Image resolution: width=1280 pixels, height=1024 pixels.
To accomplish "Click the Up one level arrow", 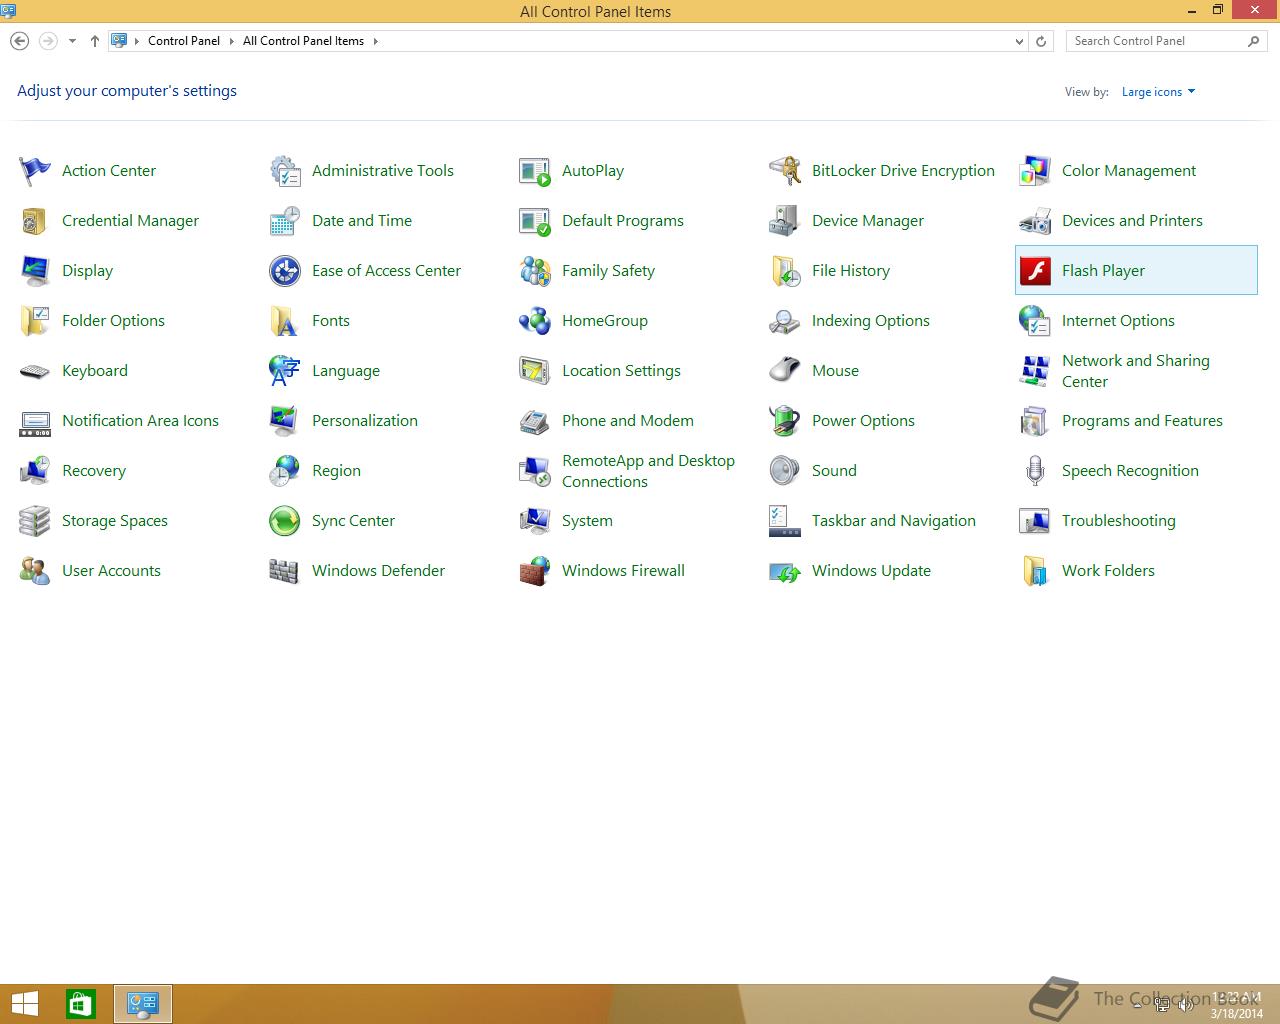I will [x=95, y=41].
